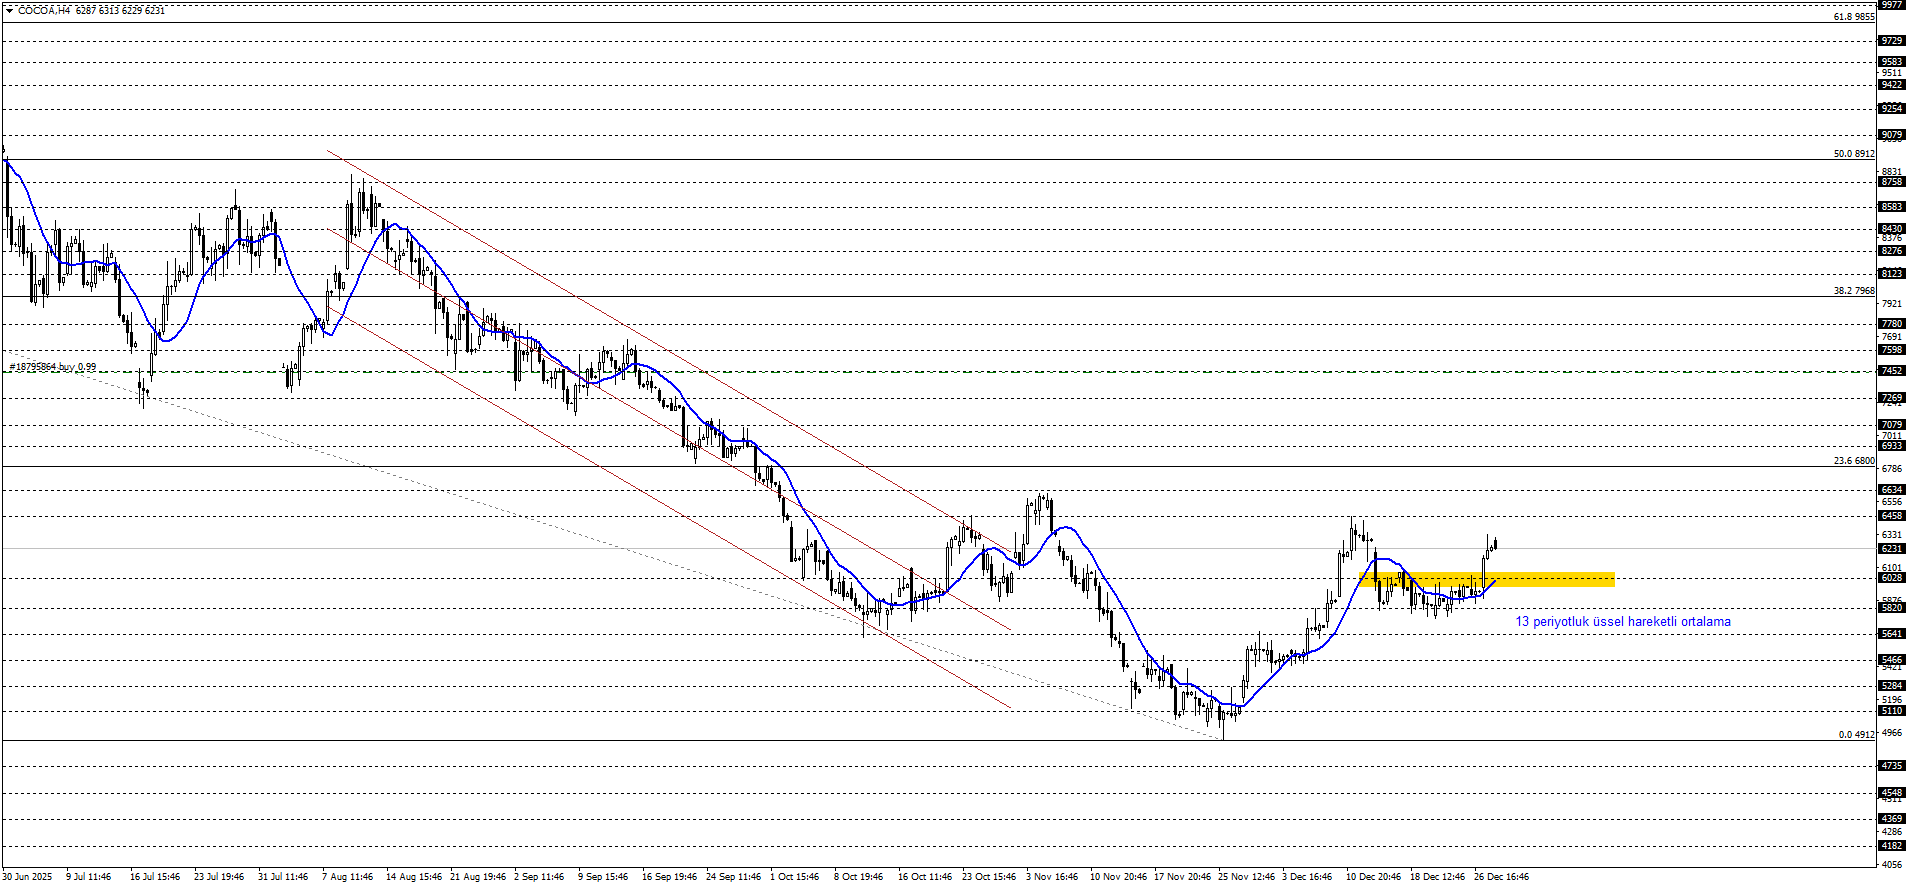Screen dimensions: 1916x888
Task: Click the 0.0 4912 Fibonacci base label
Action: tap(1856, 735)
